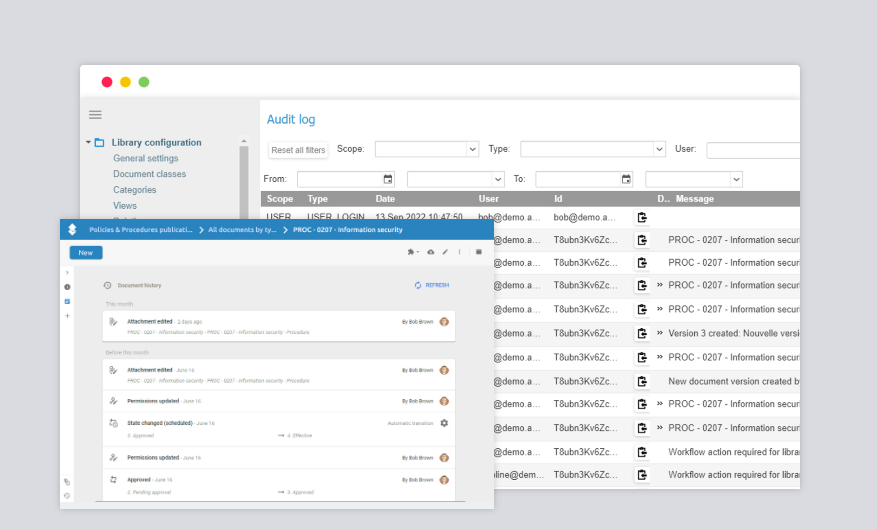
Task: Click the square panel icon in document toolbar
Action: tap(479, 252)
